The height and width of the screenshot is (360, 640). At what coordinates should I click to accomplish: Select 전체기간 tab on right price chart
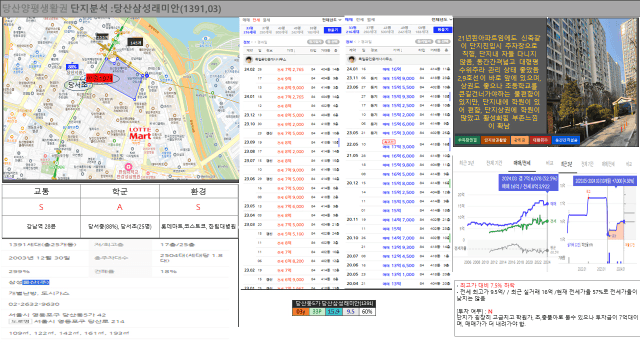587,164
